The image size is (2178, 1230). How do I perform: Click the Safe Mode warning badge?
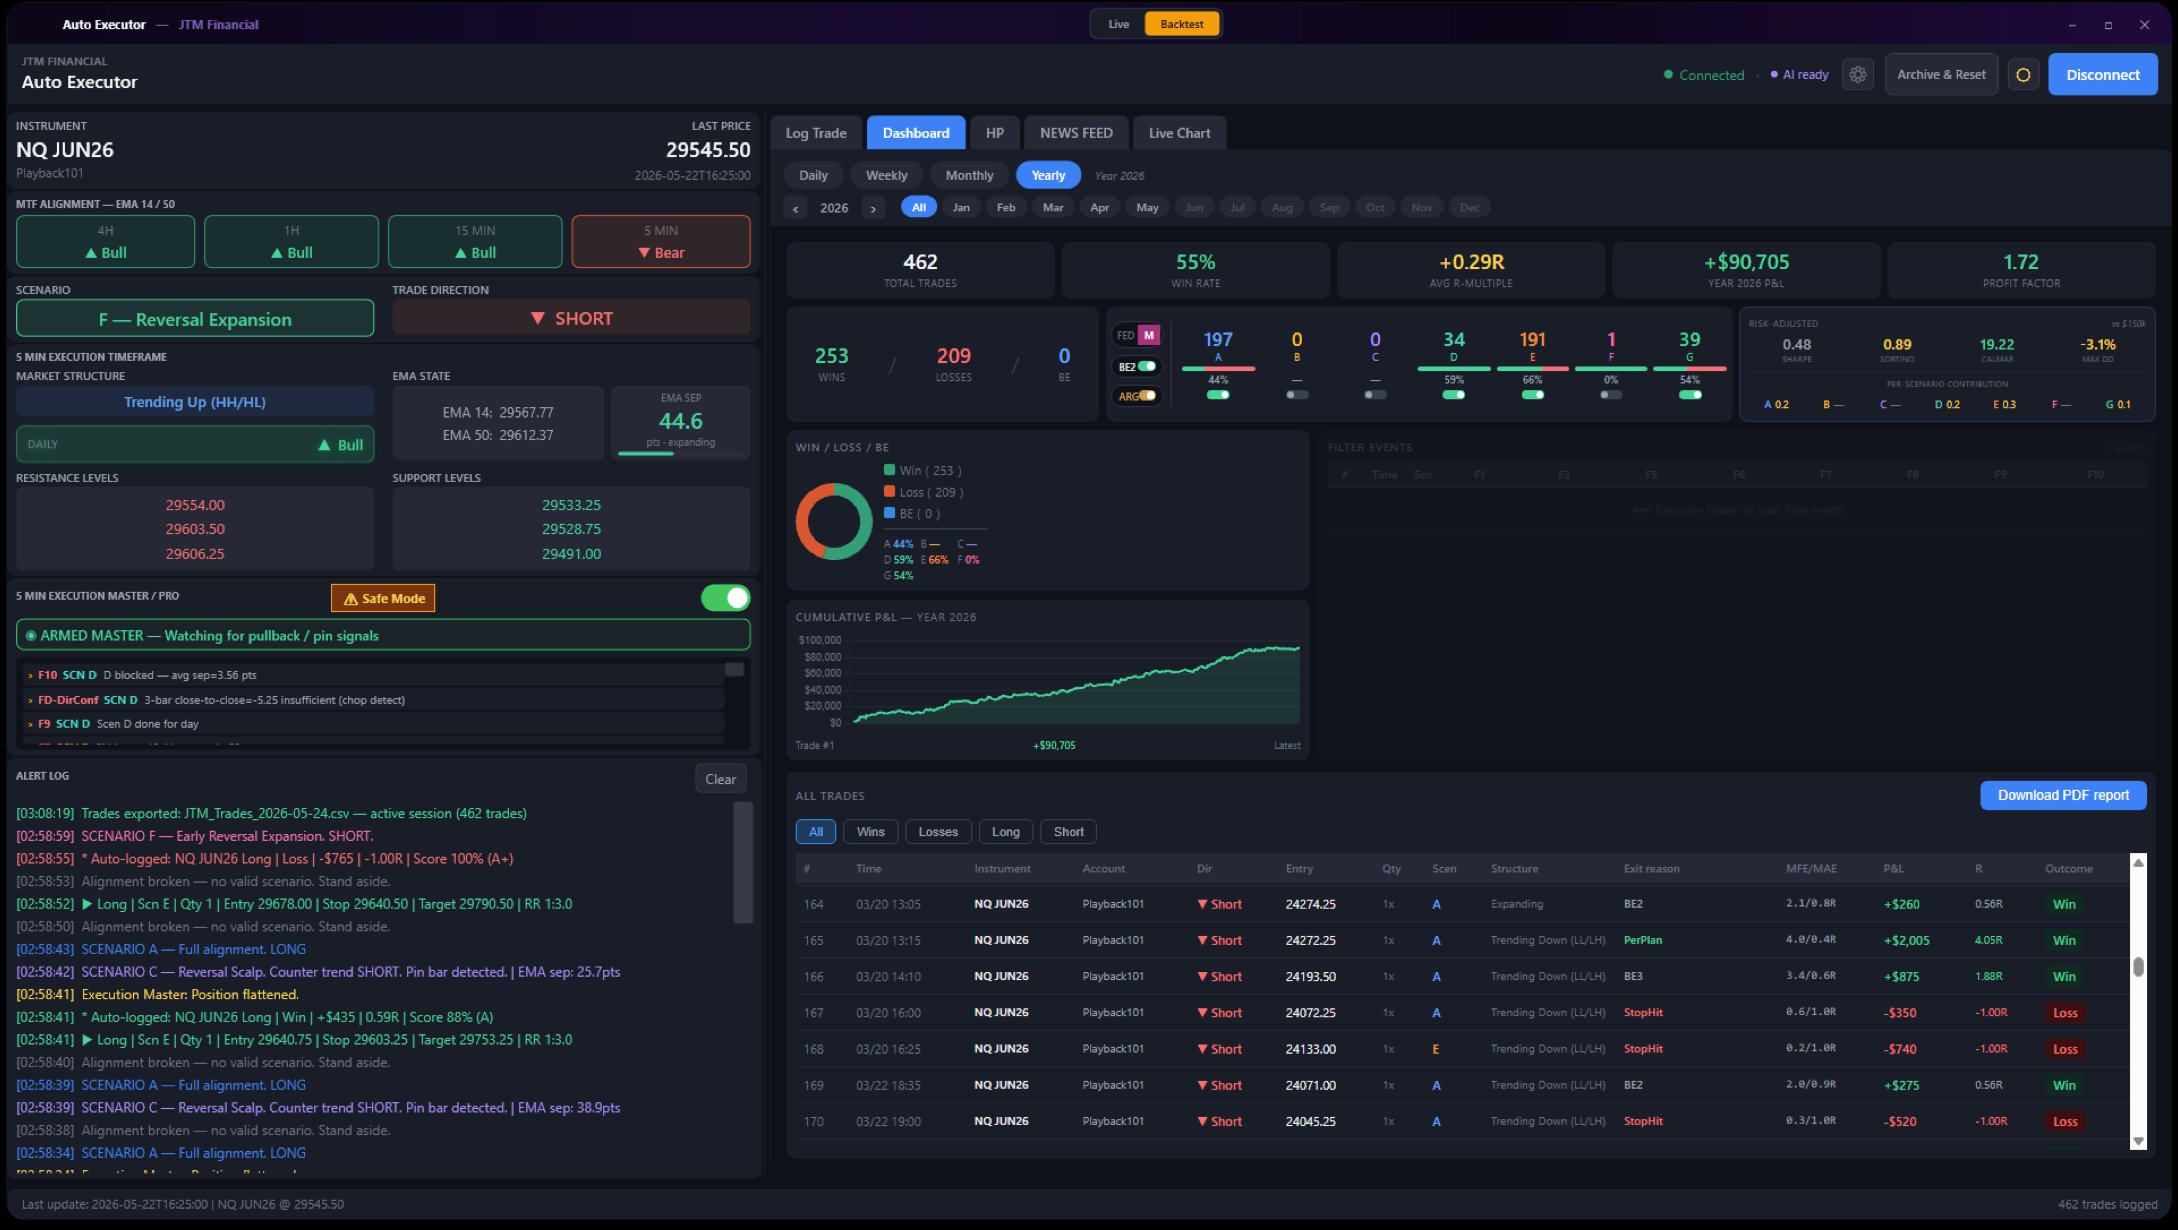click(x=383, y=598)
